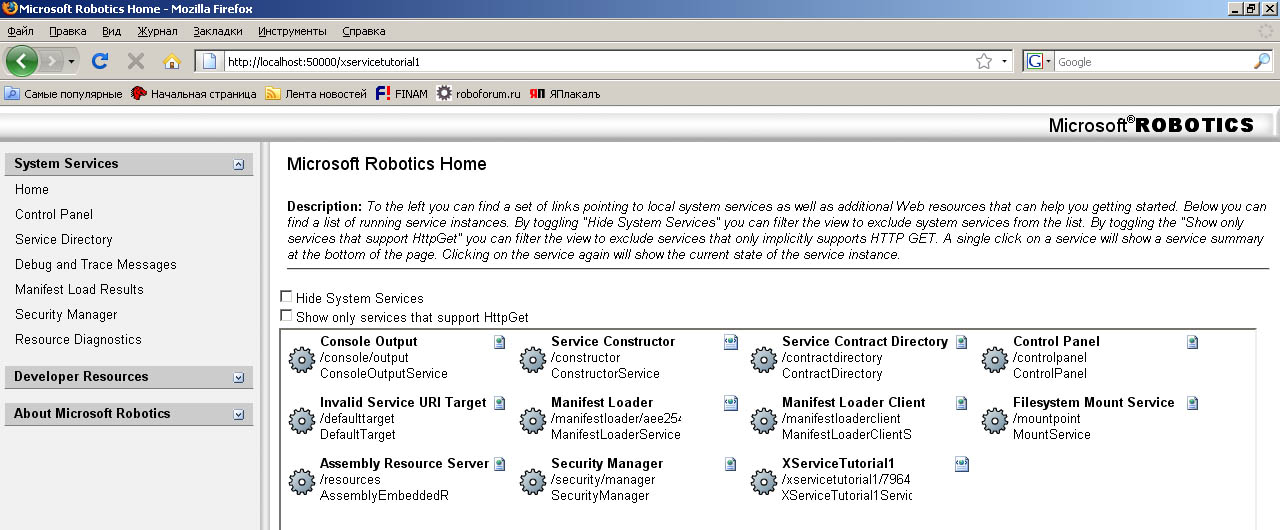Open the Справка menu
Viewport: 1280px width, 530px height.
click(x=363, y=31)
